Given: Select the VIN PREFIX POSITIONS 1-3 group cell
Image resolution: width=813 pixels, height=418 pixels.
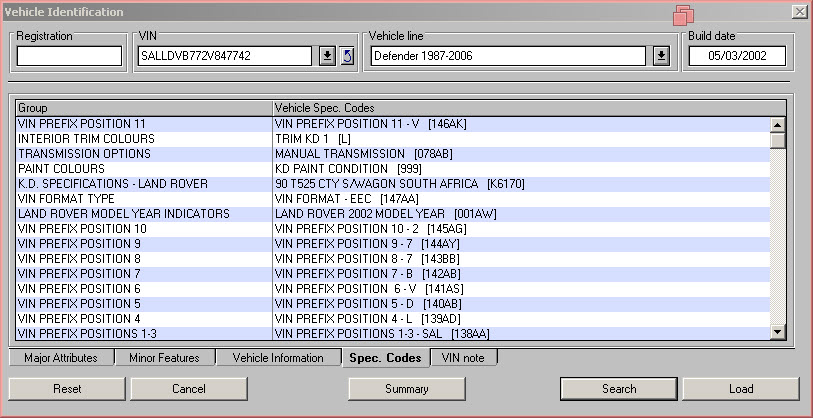Looking at the screenshot, I should [144, 333].
